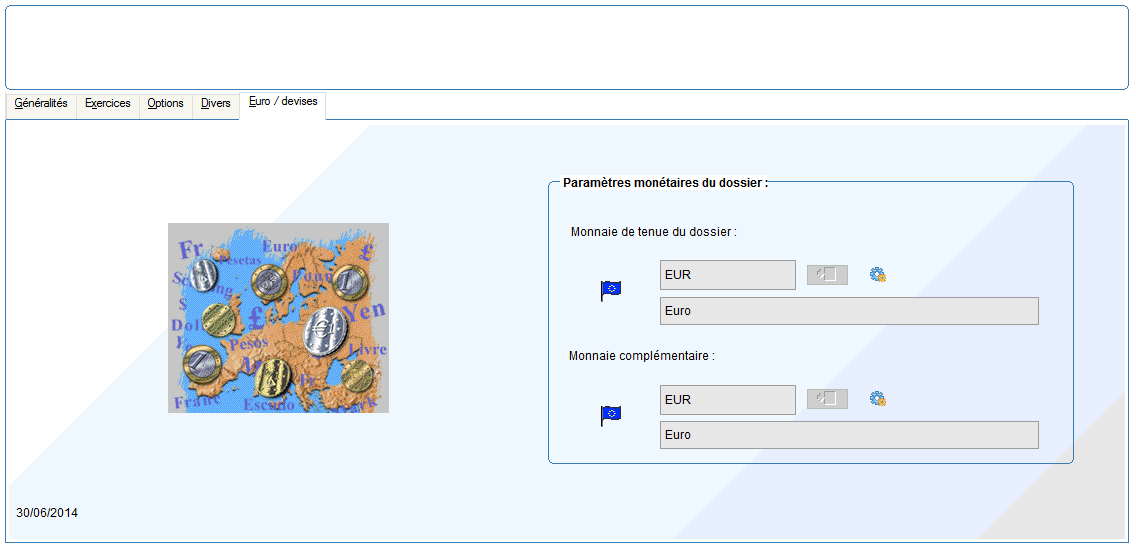Screen dimensions: 1136x548
Task: Click the gear icon for Monnaie de tenue
Action: 878,275
